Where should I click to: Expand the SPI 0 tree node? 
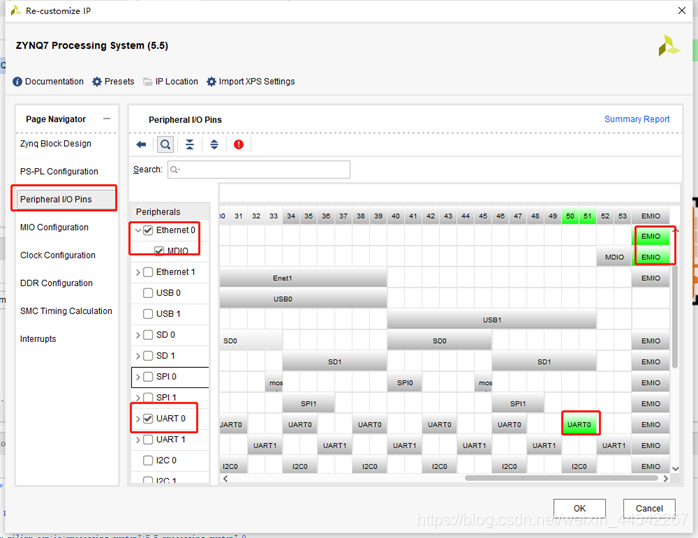138,376
